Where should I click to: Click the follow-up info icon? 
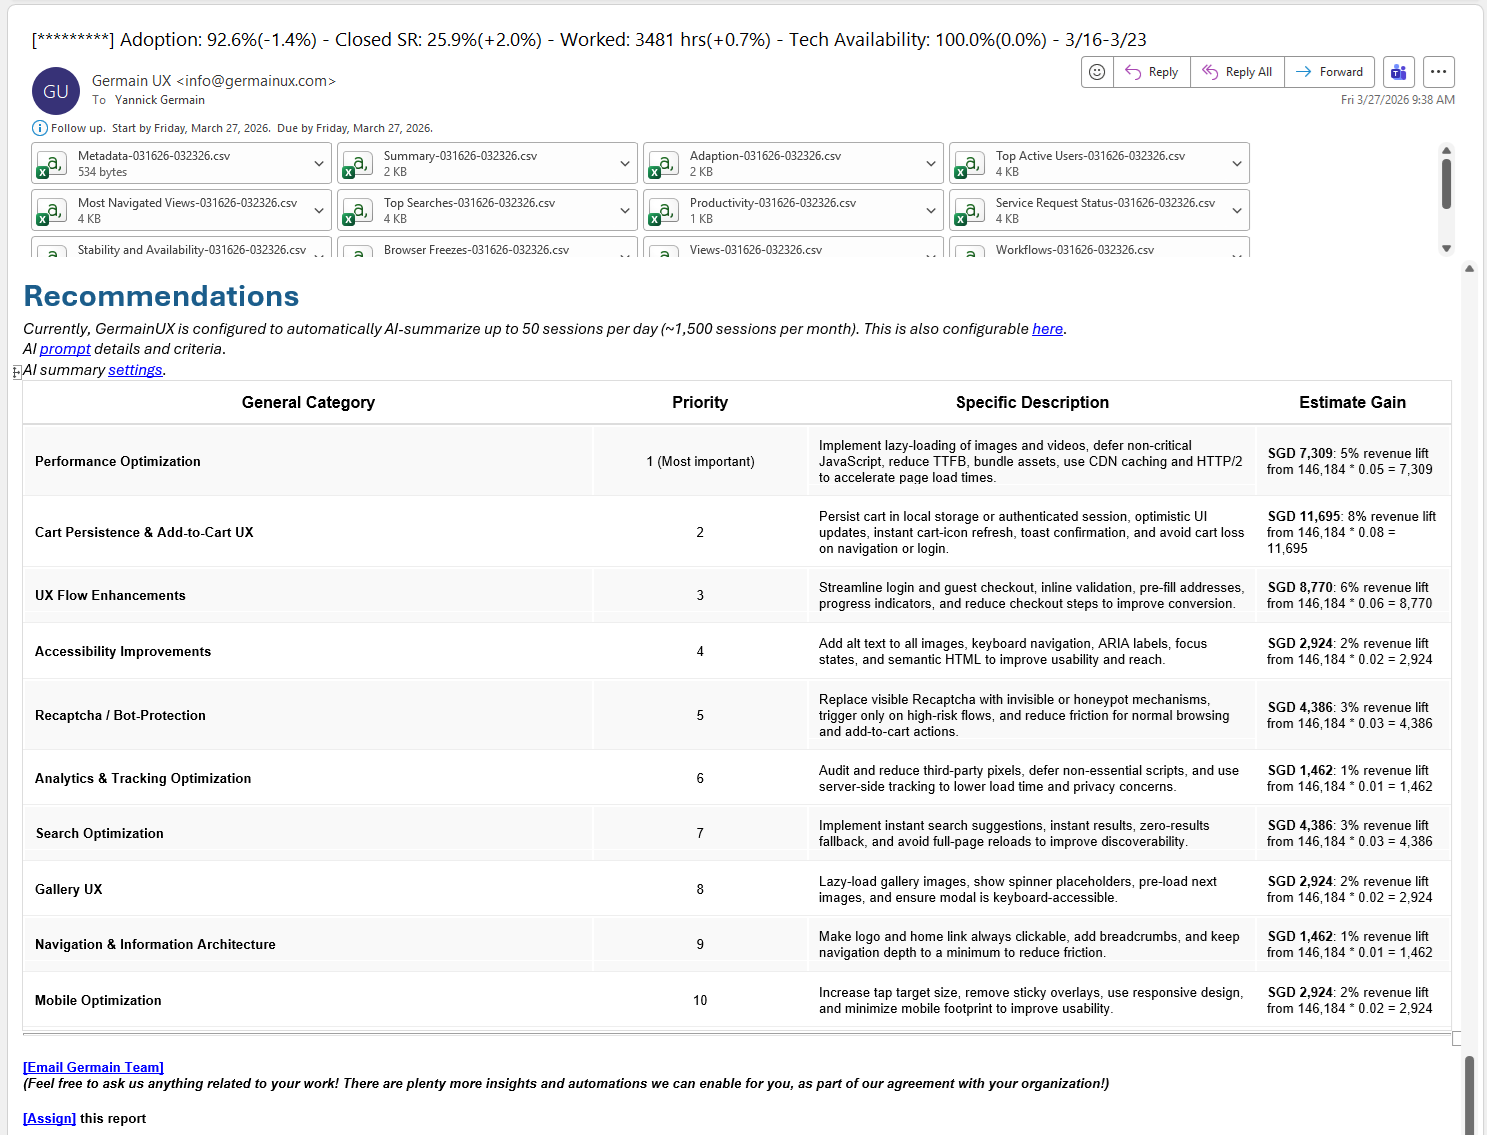pyautogui.click(x=40, y=128)
